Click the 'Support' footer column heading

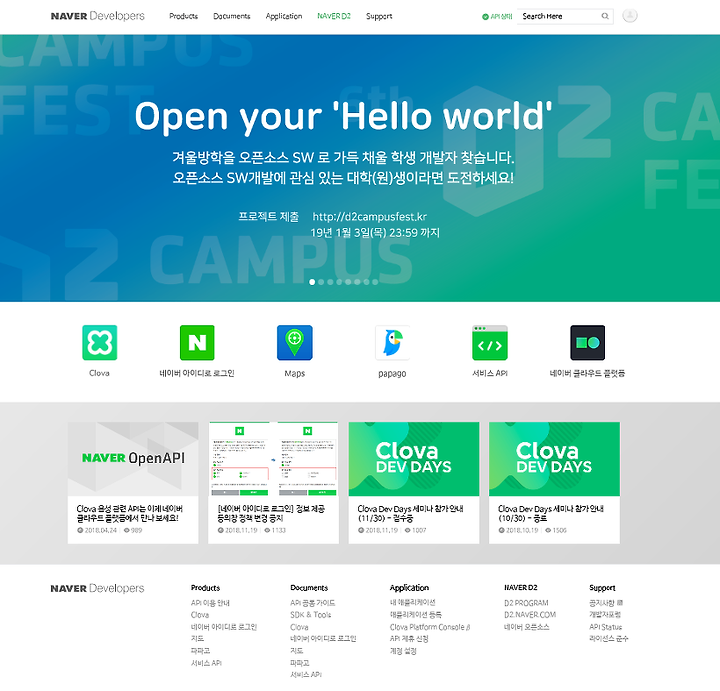pyautogui.click(x=602, y=588)
